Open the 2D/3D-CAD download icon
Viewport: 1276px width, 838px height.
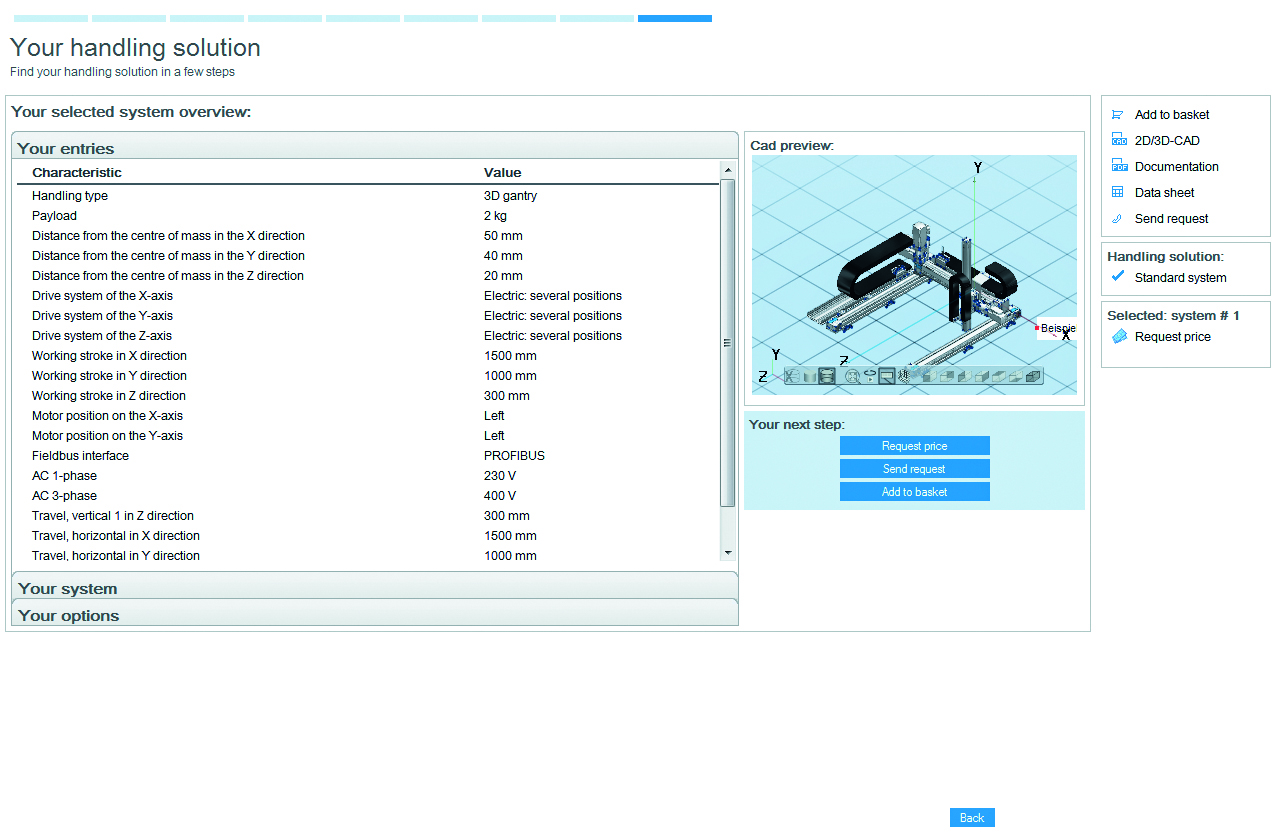tap(1118, 141)
